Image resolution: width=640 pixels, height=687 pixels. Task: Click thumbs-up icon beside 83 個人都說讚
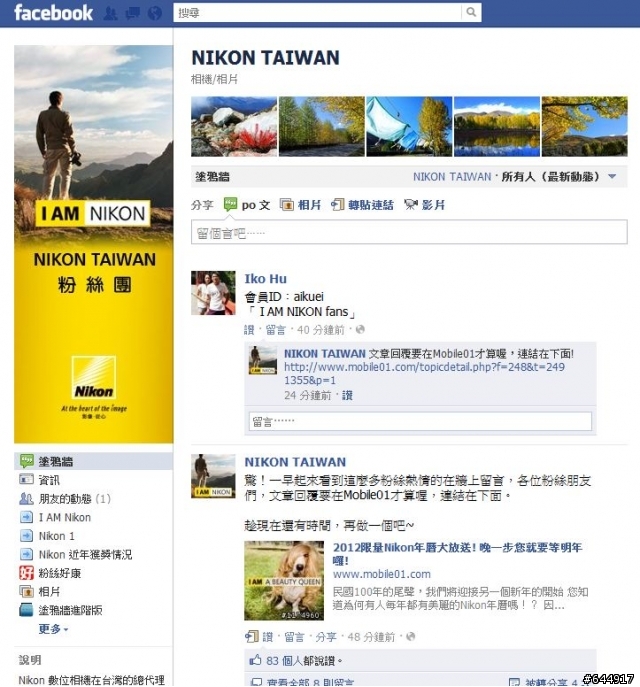(x=255, y=659)
